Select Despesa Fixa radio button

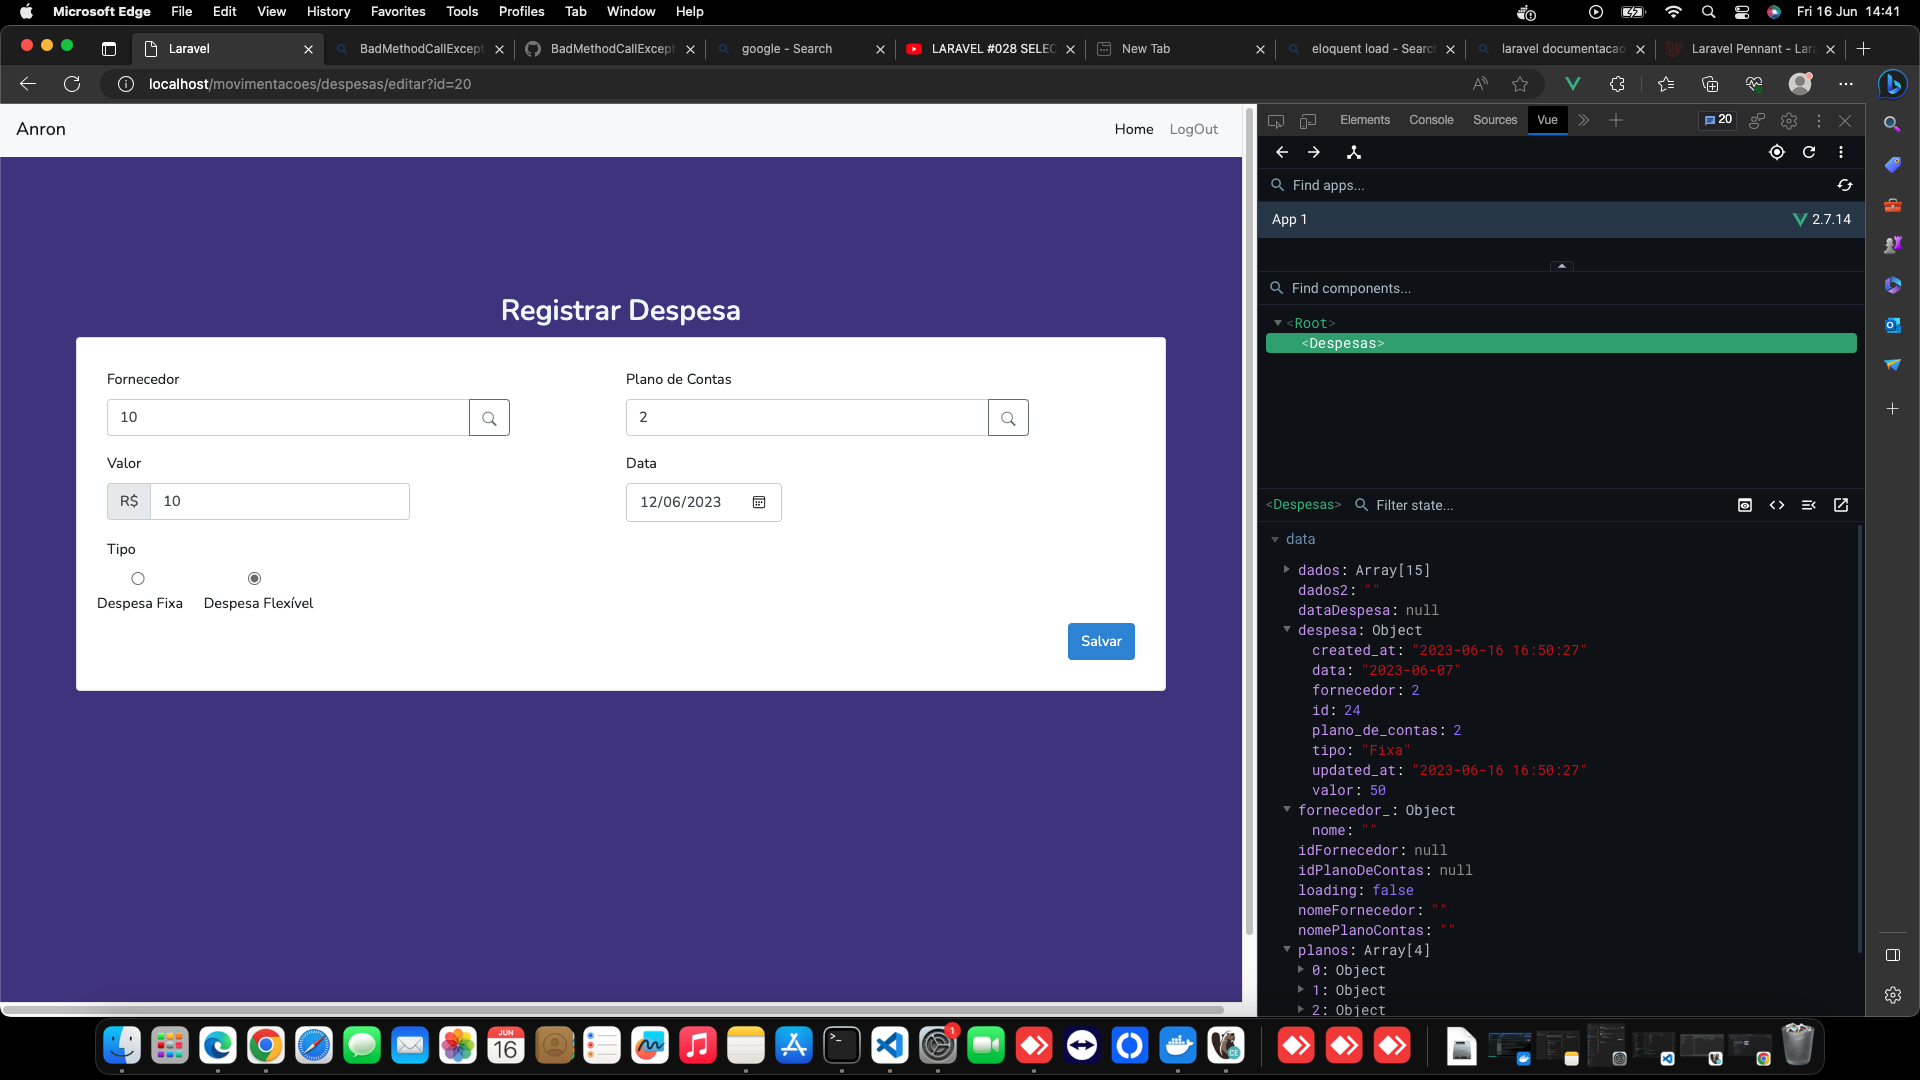tap(138, 579)
